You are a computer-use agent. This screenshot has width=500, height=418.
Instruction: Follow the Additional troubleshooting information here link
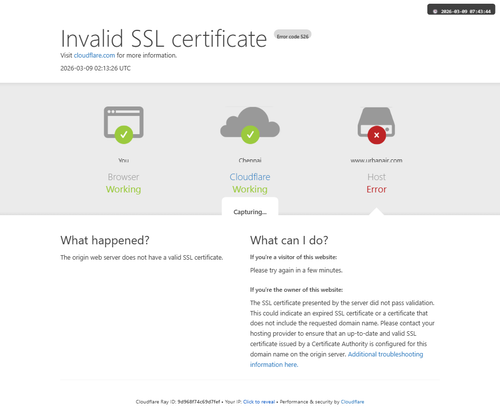tap(336, 359)
